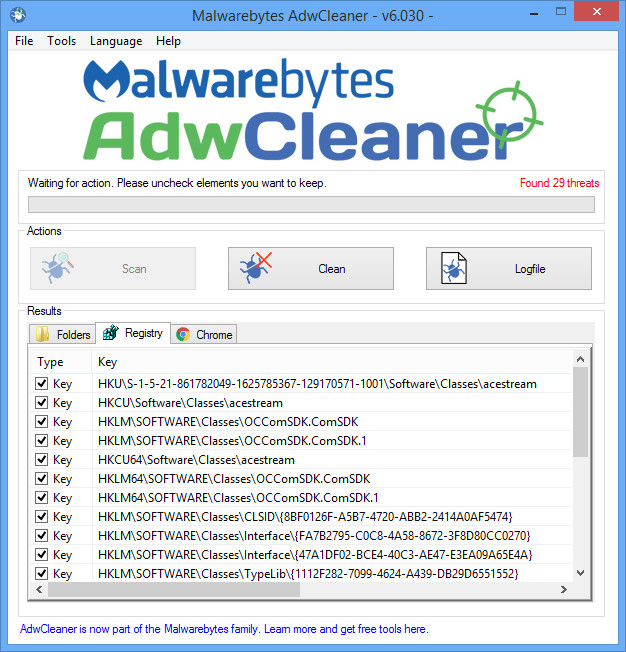
Task: Uncheck the HKLM OCComSDK.ComSDK.1 key checkbox
Action: pos(42,440)
